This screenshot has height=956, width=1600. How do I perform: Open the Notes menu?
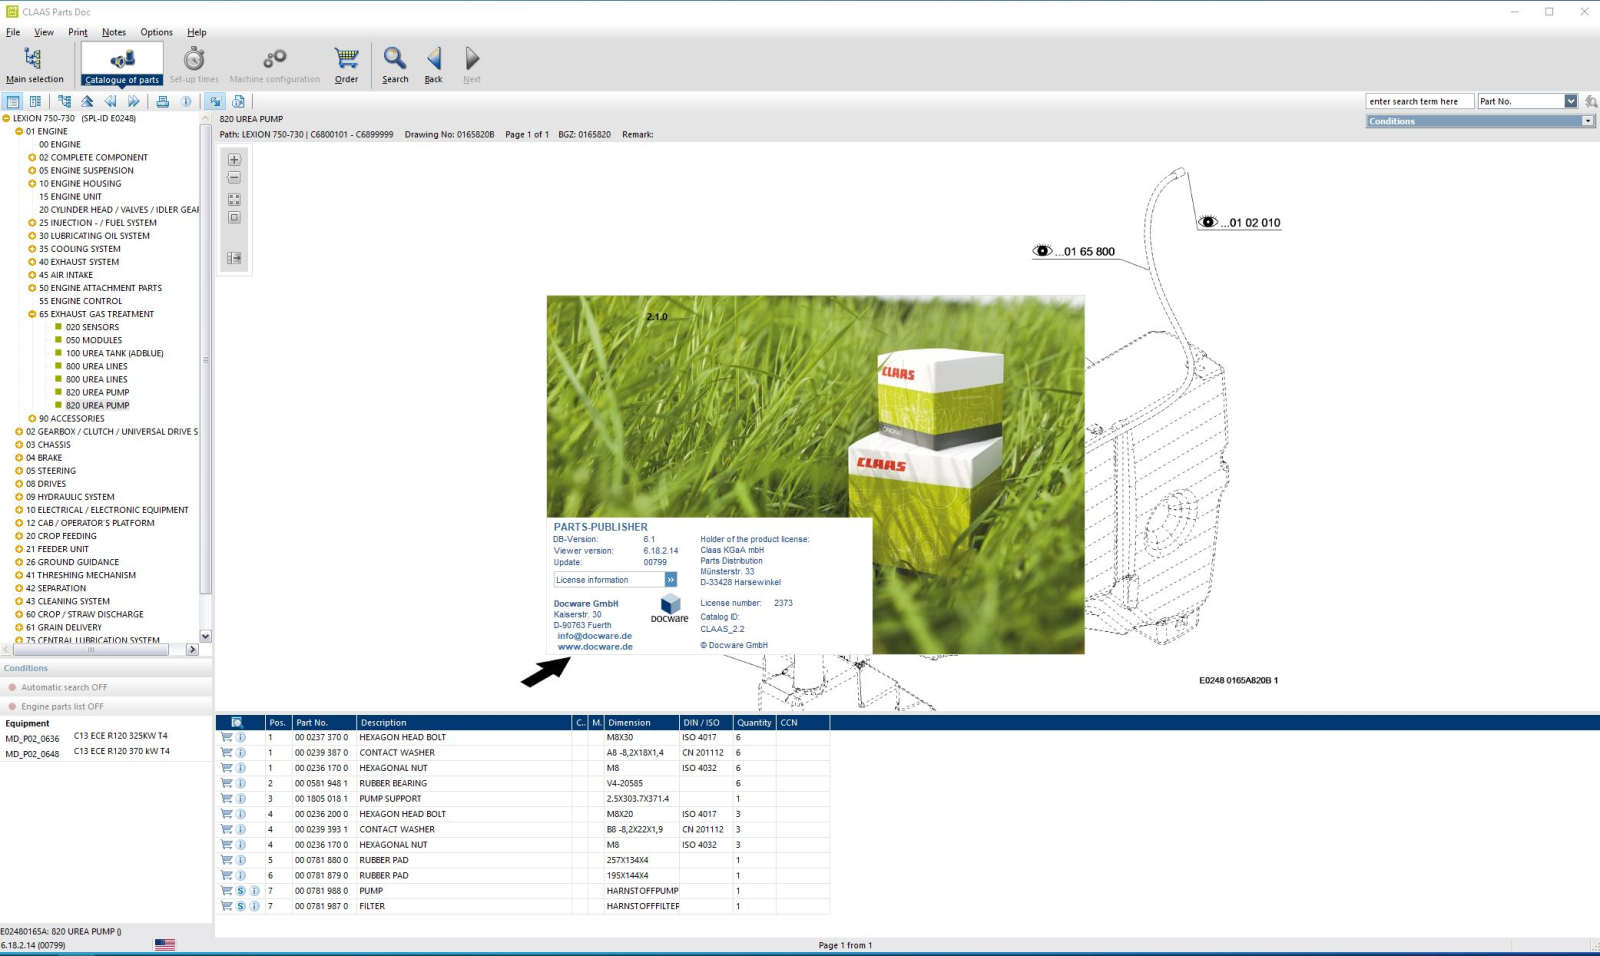(x=114, y=32)
